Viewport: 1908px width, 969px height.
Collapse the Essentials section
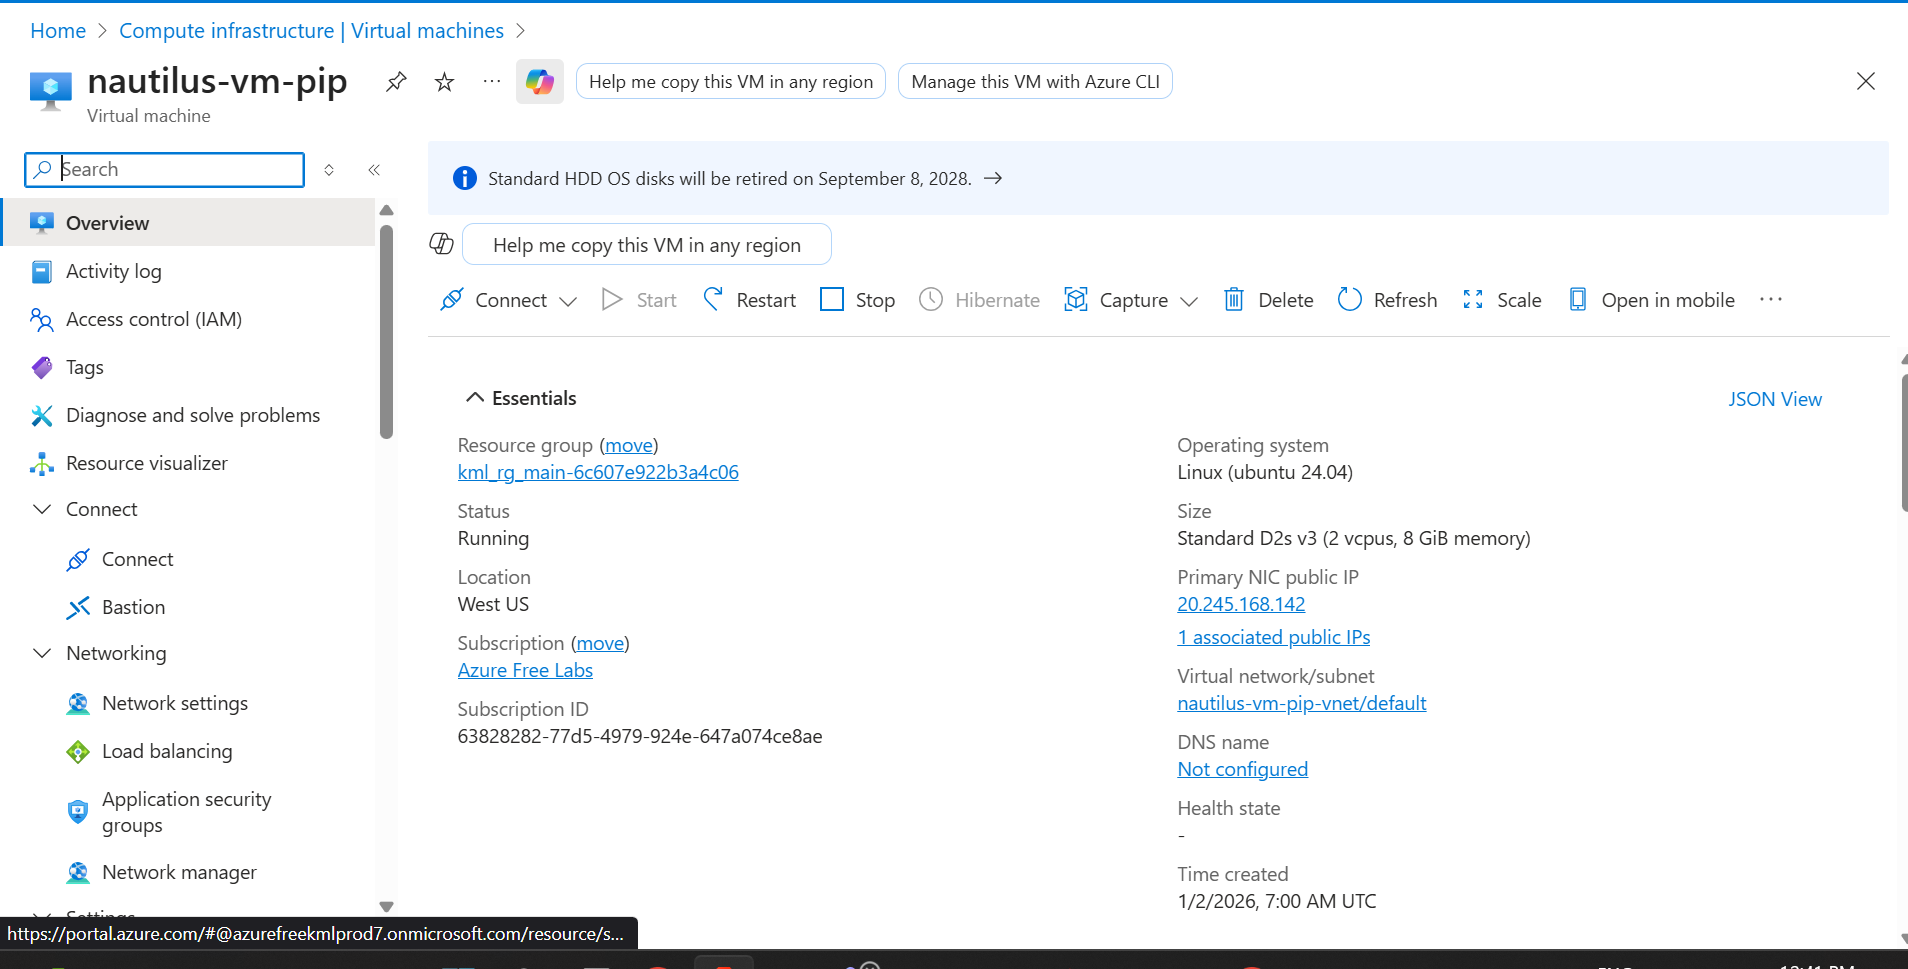[475, 398]
